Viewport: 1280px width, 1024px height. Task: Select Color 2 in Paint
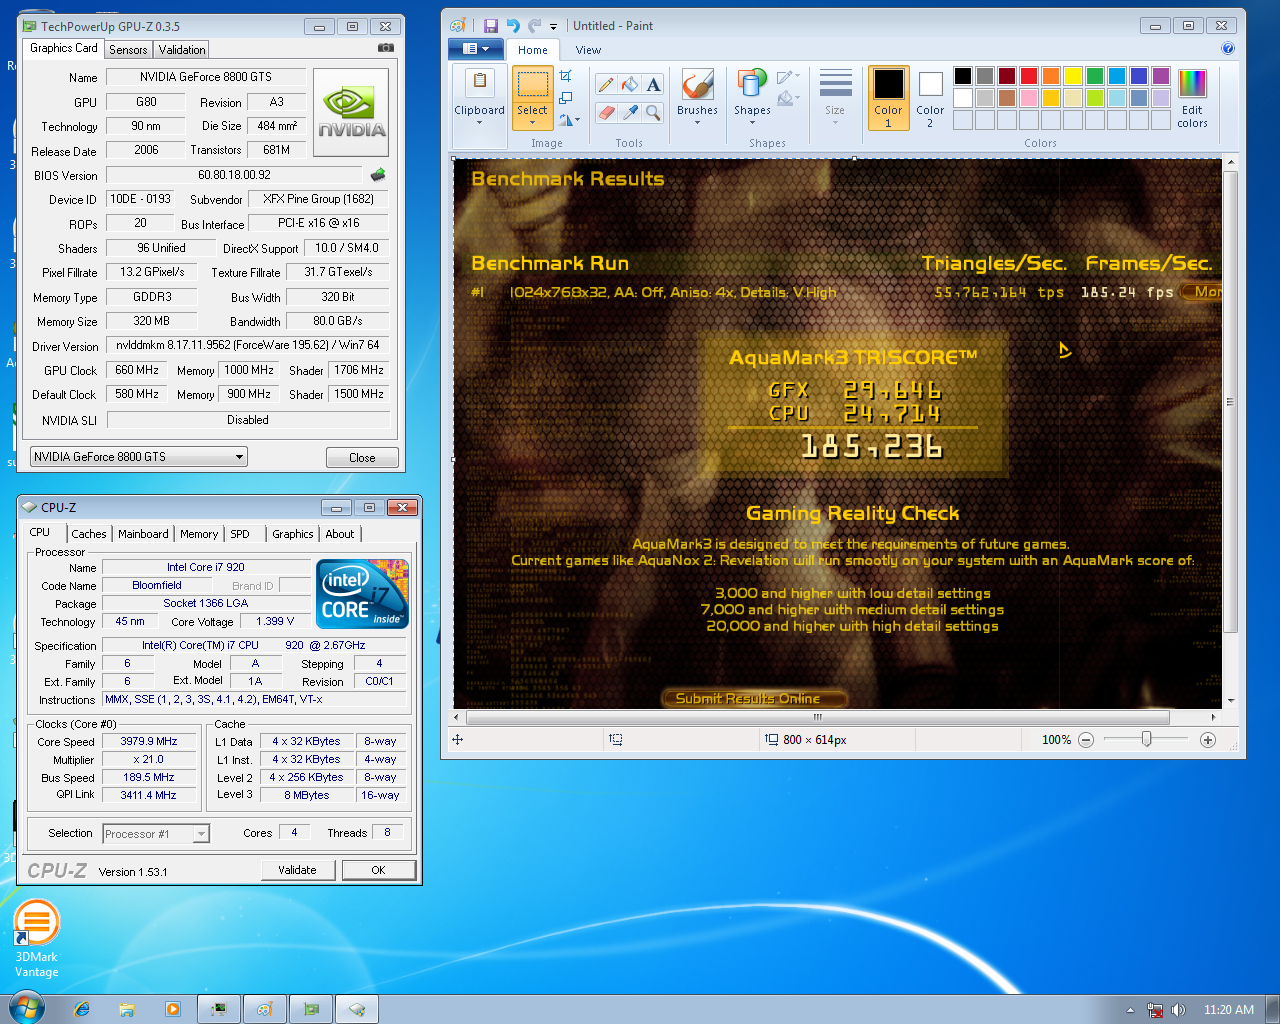tap(930, 98)
